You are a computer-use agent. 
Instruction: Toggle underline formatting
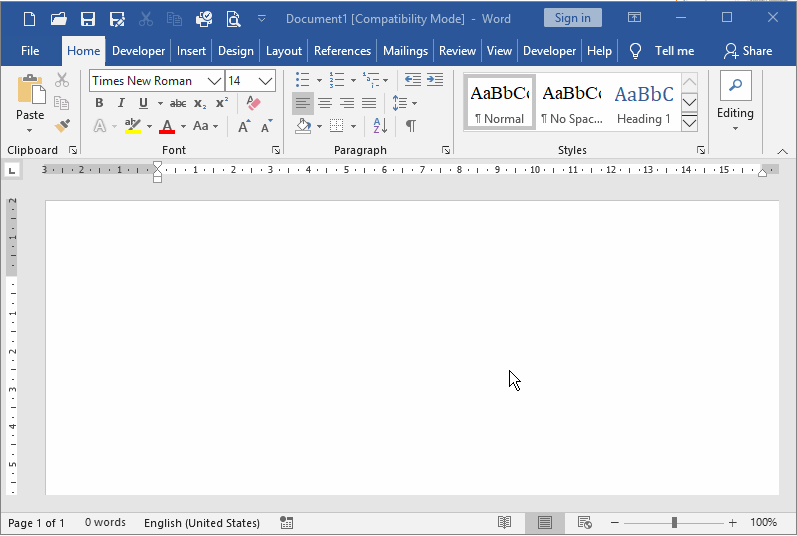(x=143, y=103)
